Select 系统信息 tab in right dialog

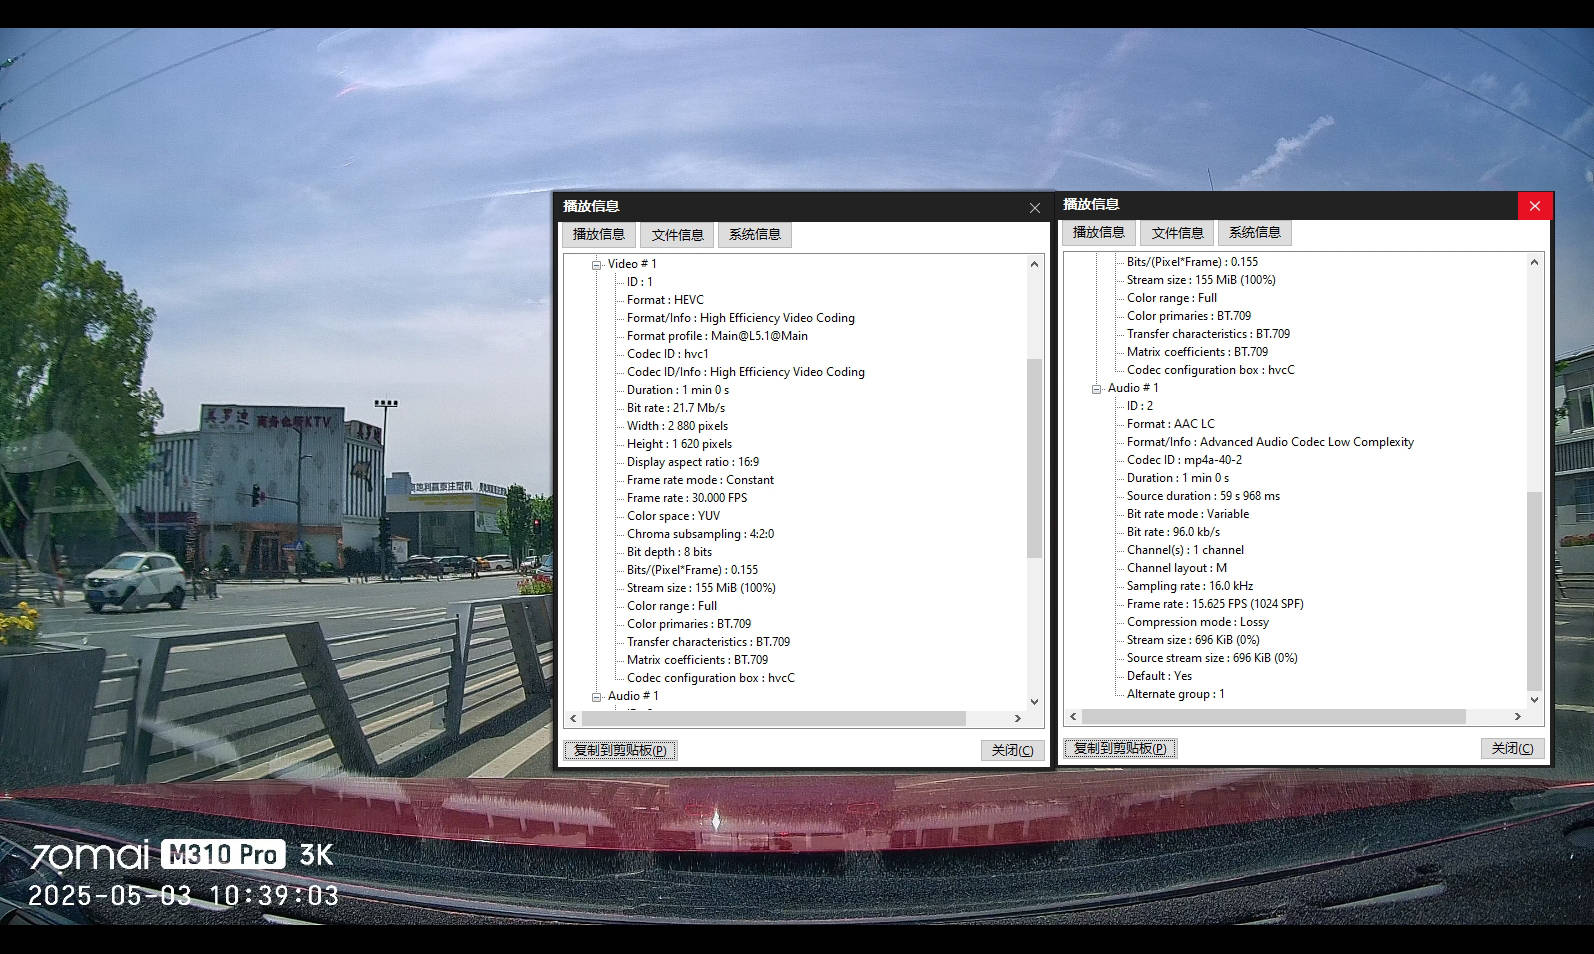1255,233
